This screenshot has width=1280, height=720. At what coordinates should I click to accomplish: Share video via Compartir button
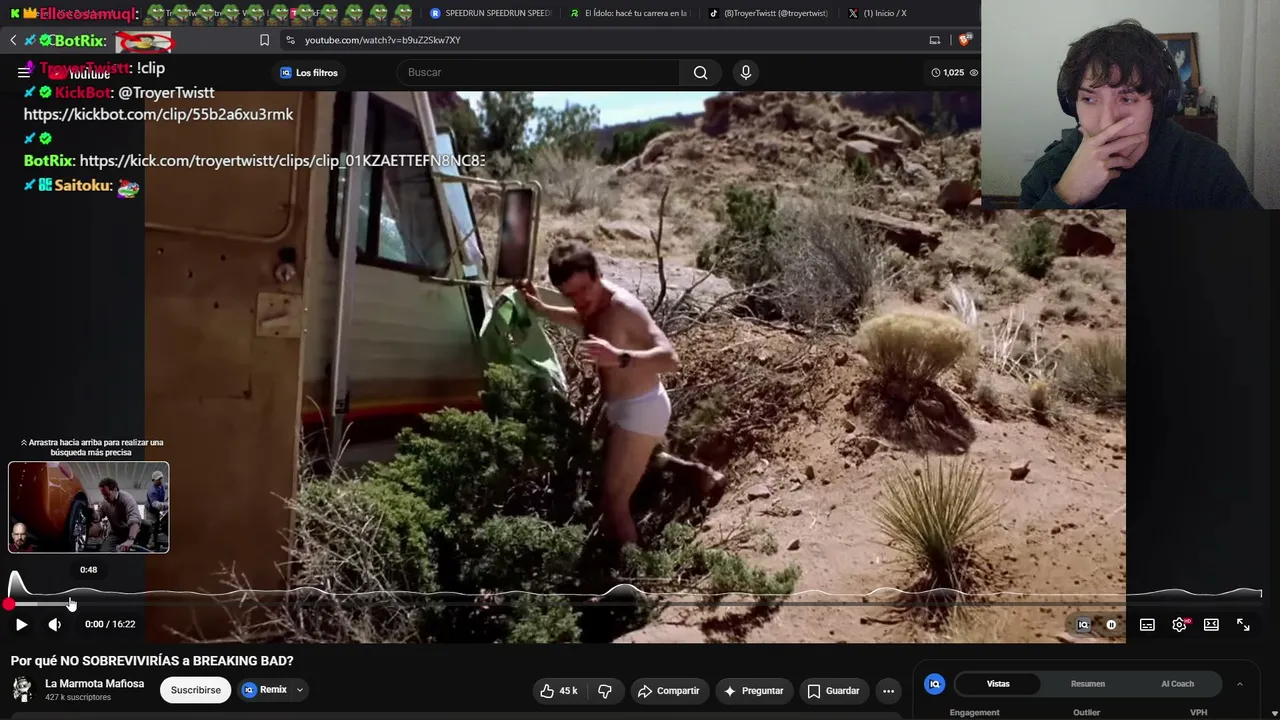tap(668, 691)
